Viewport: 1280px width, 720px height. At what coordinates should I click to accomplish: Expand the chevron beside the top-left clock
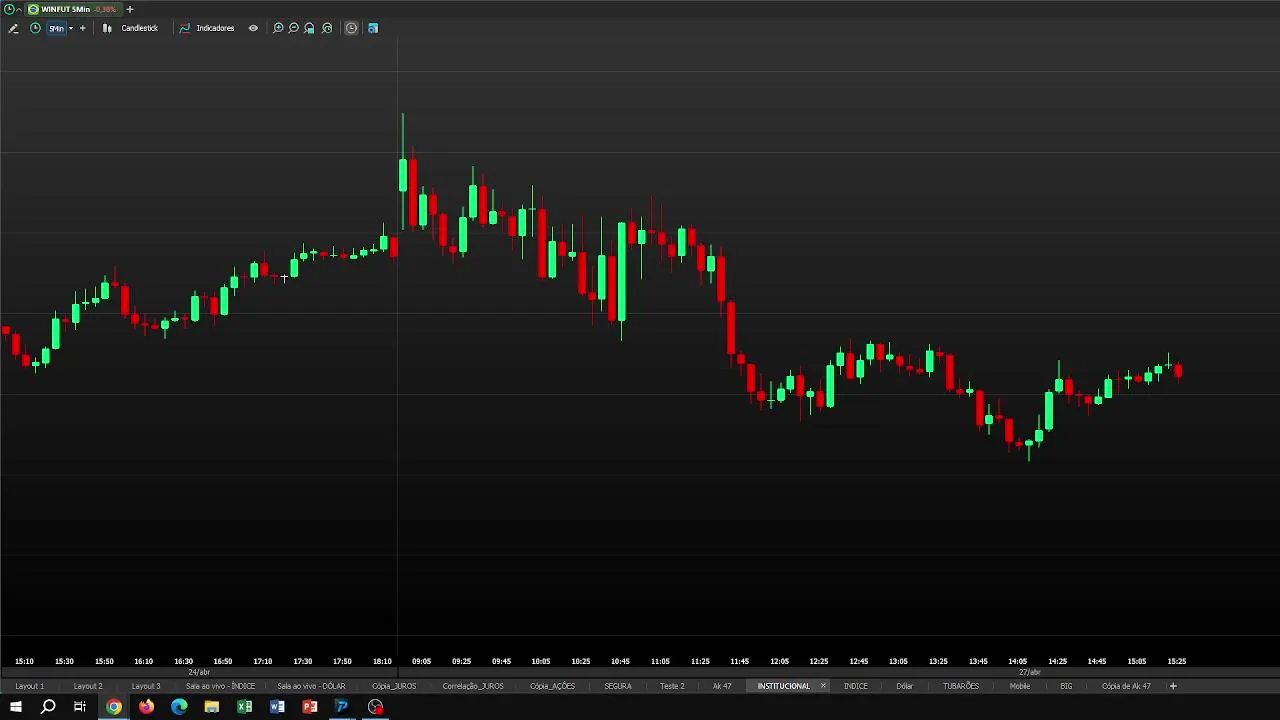pyautogui.click(x=19, y=9)
